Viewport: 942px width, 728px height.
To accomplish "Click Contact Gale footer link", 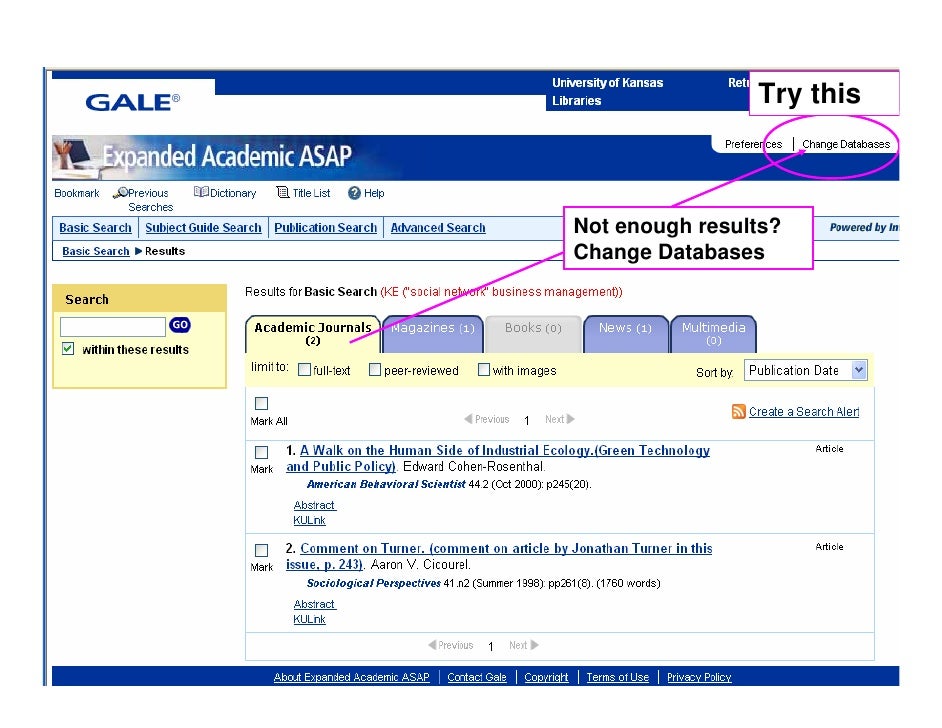I will coord(476,677).
